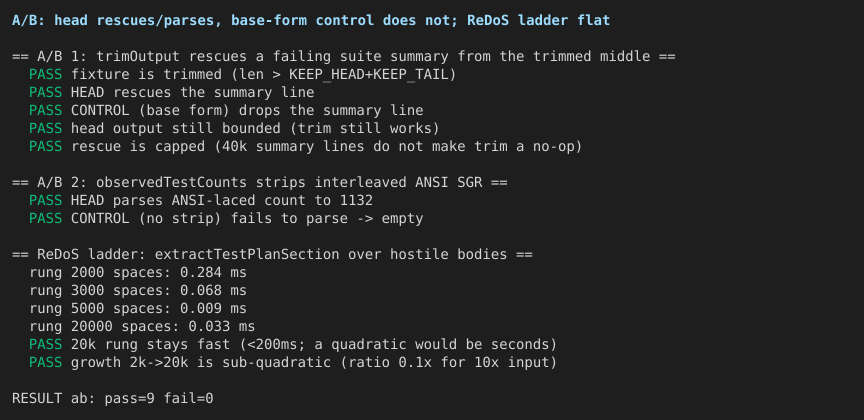Click the 'rung 2000 spaces' timing line
This screenshot has height=420, width=864.
pos(138,273)
